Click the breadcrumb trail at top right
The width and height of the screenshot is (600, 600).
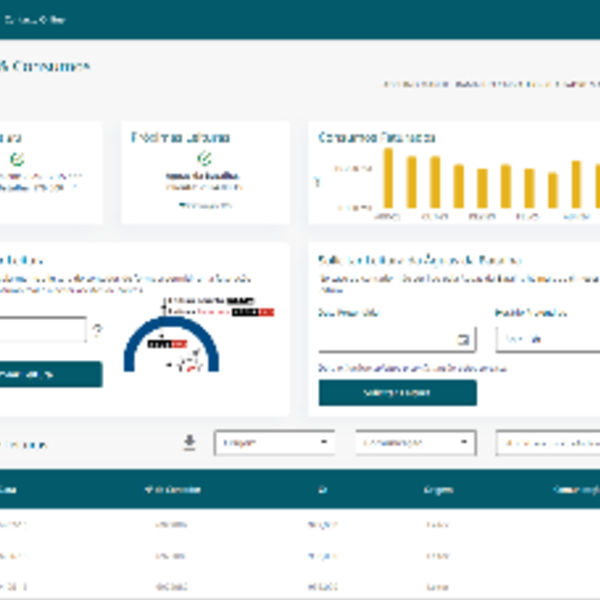pyautogui.click(x=490, y=85)
